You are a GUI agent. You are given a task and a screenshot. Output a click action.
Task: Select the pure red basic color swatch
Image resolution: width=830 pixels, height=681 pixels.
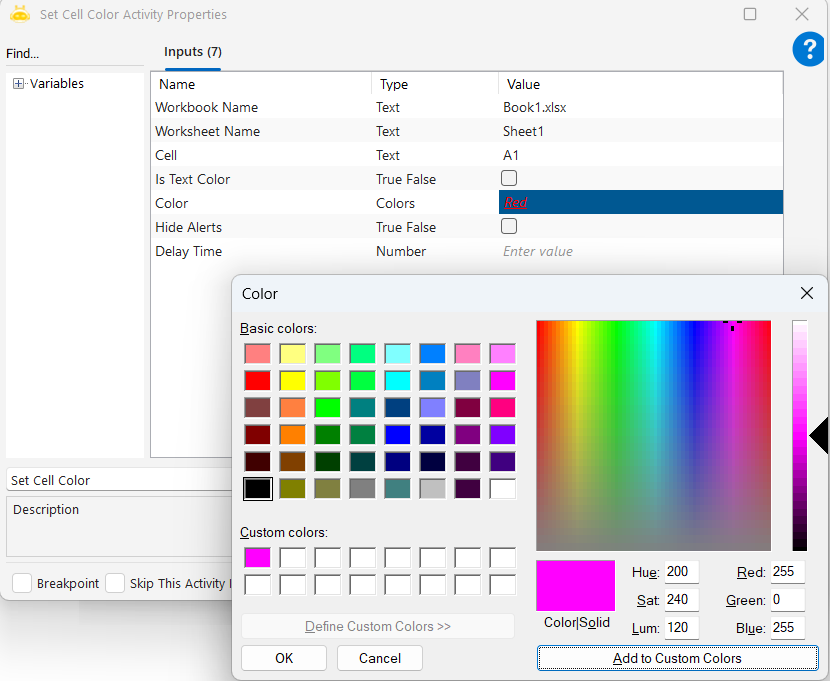(257, 380)
